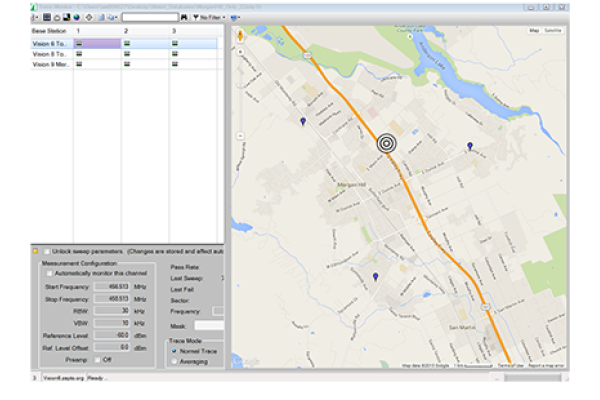Select Vision 9 sector 3 status icon

[174, 64]
